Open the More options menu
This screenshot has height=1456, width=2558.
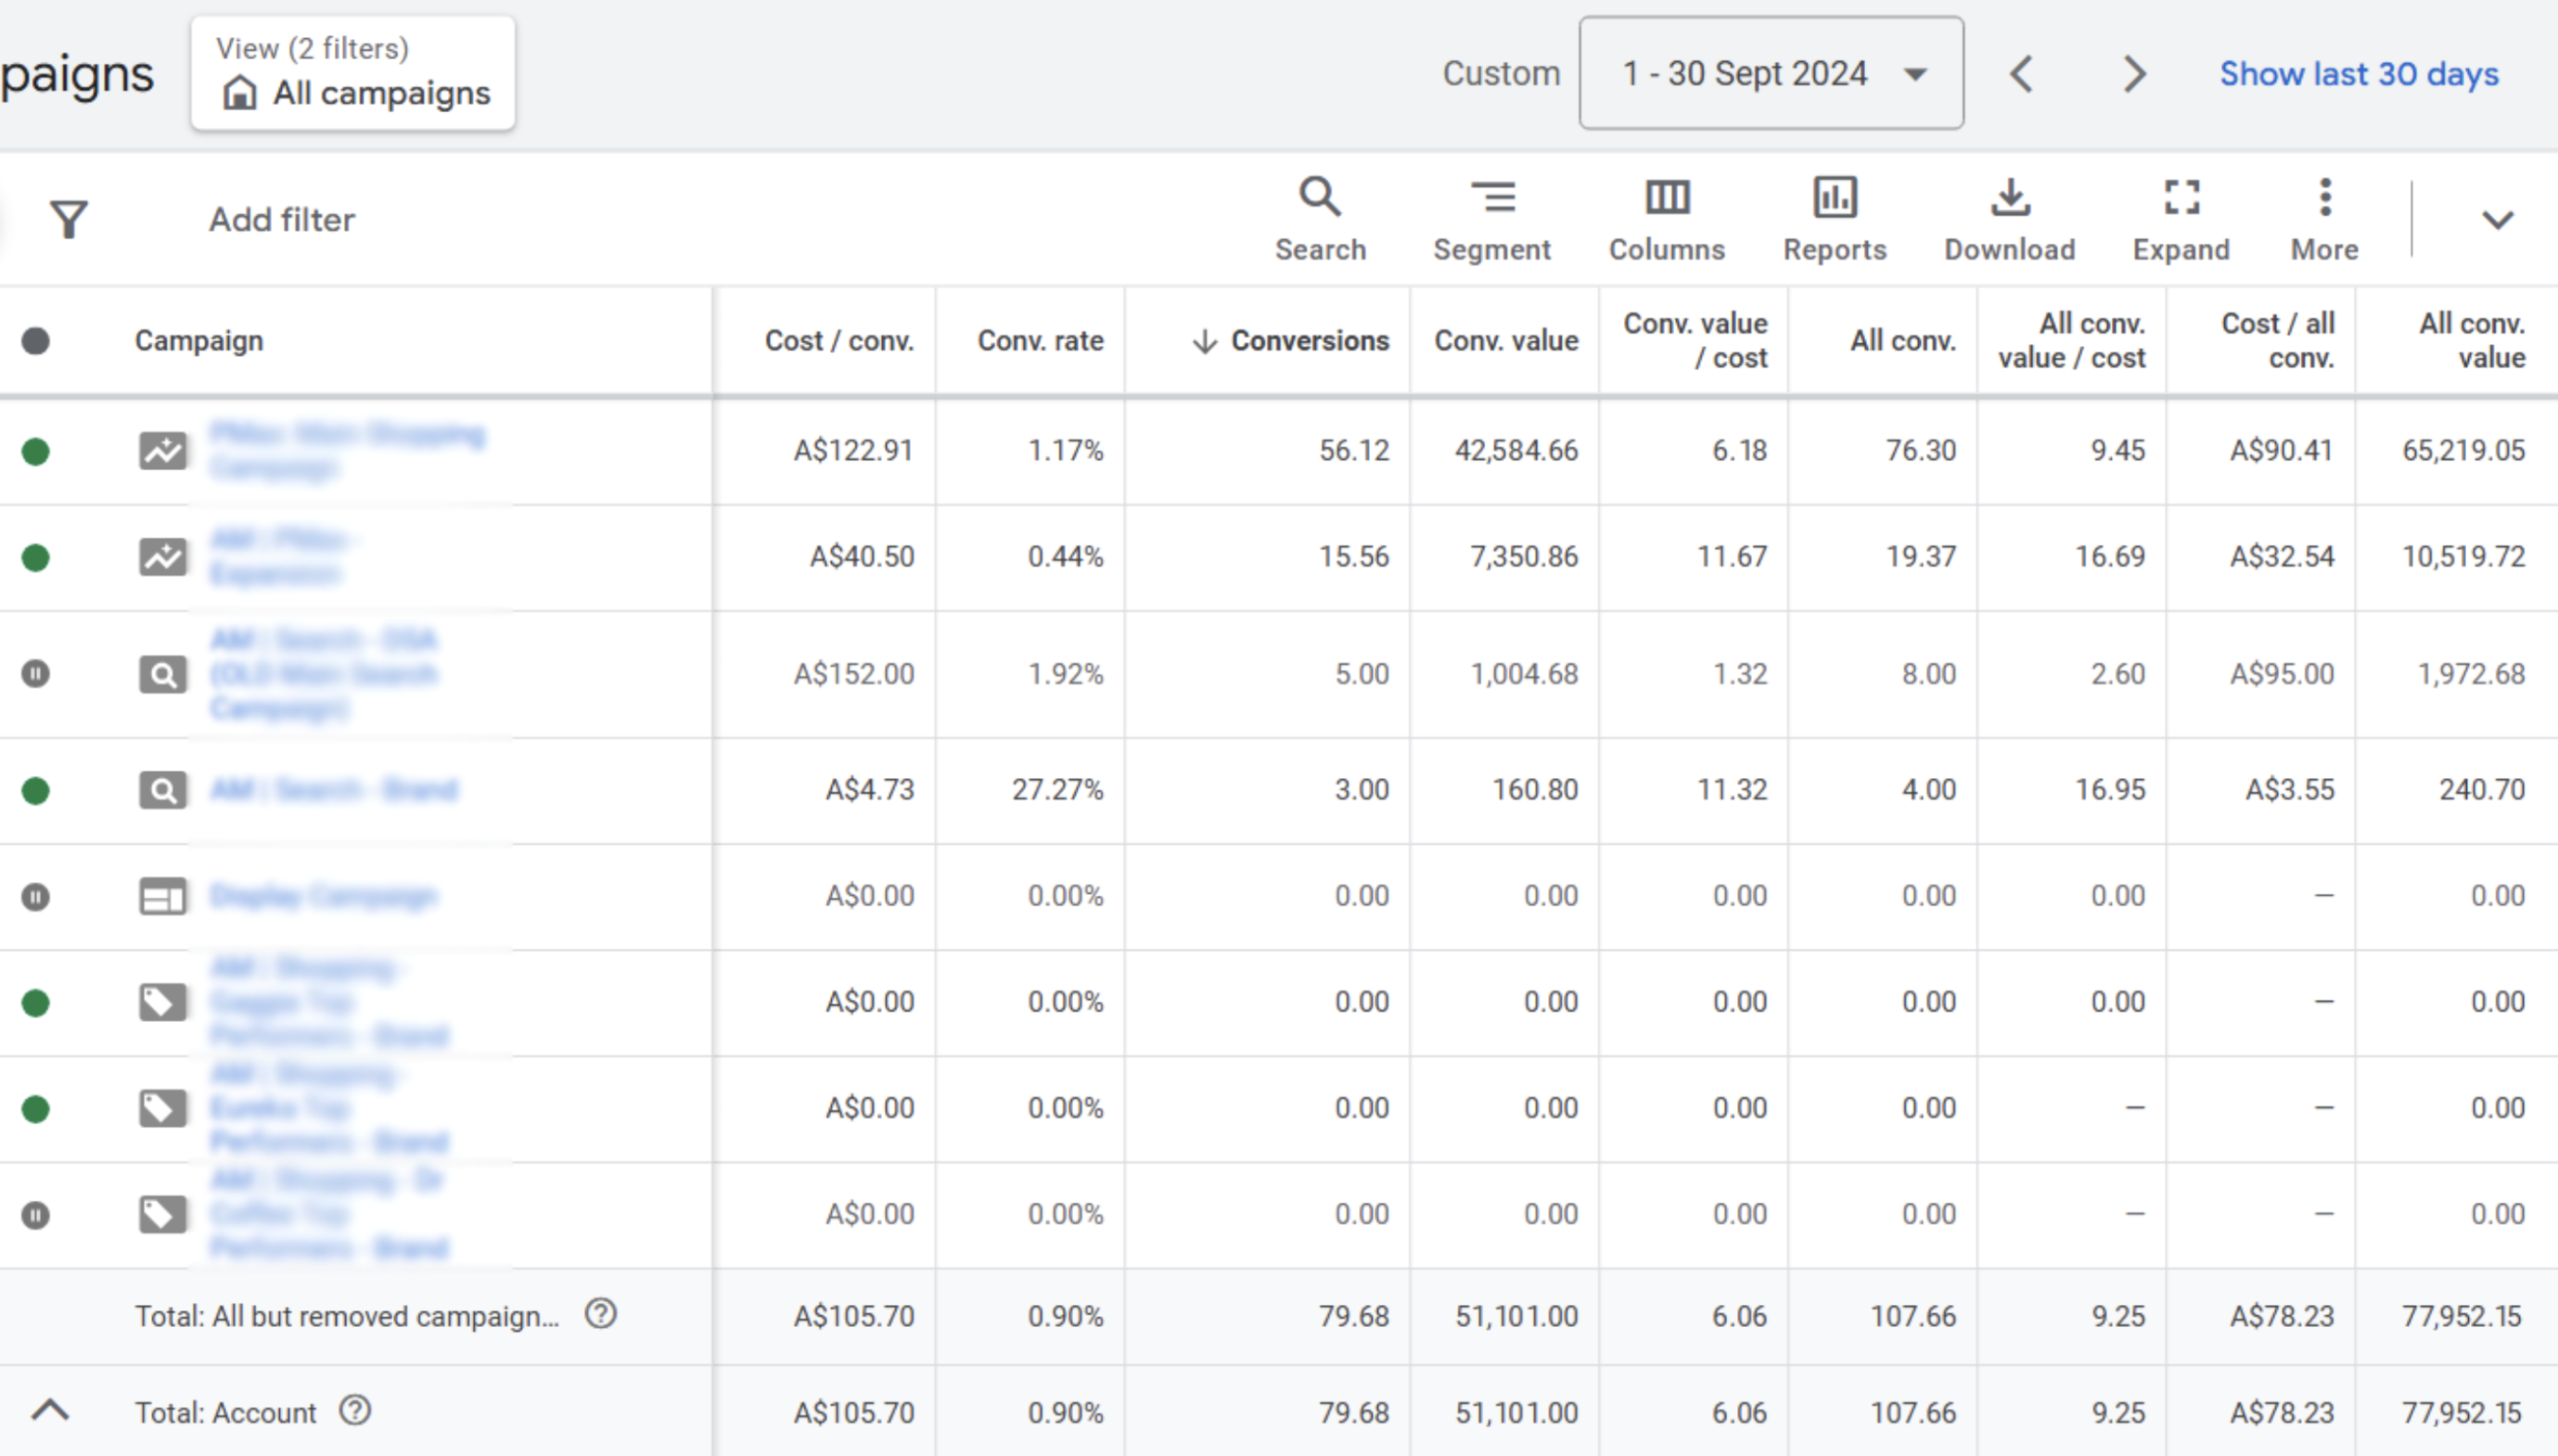pos(2325,220)
